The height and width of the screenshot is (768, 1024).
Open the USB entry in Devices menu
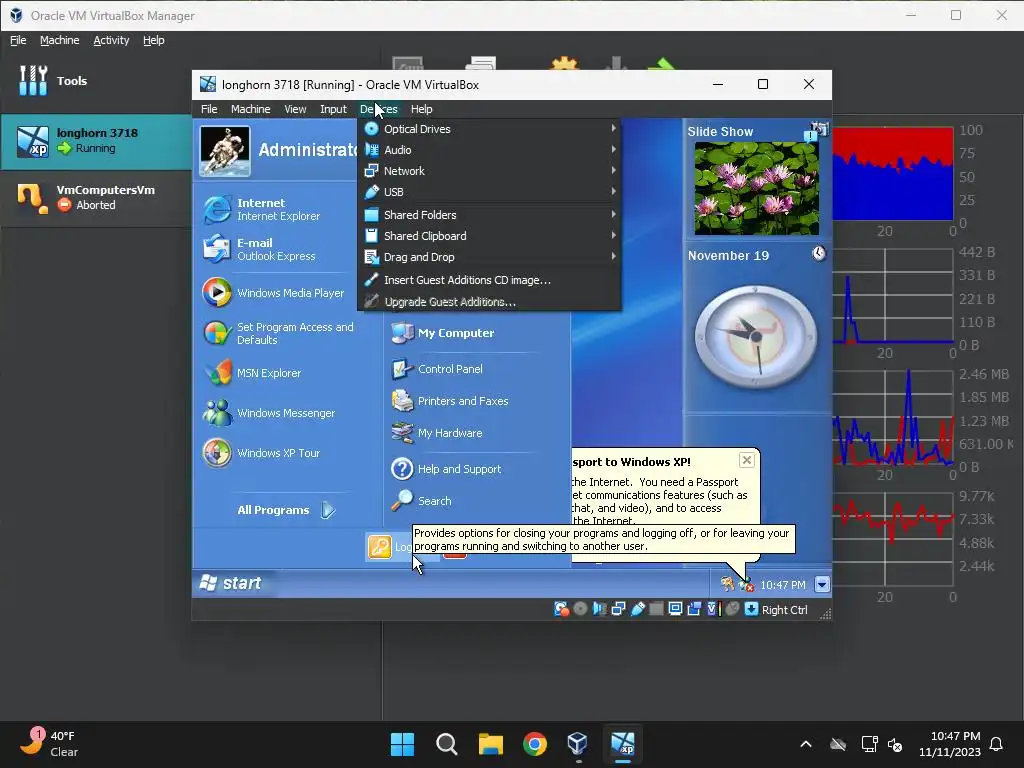pyautogui.click(x=489, y=192)
